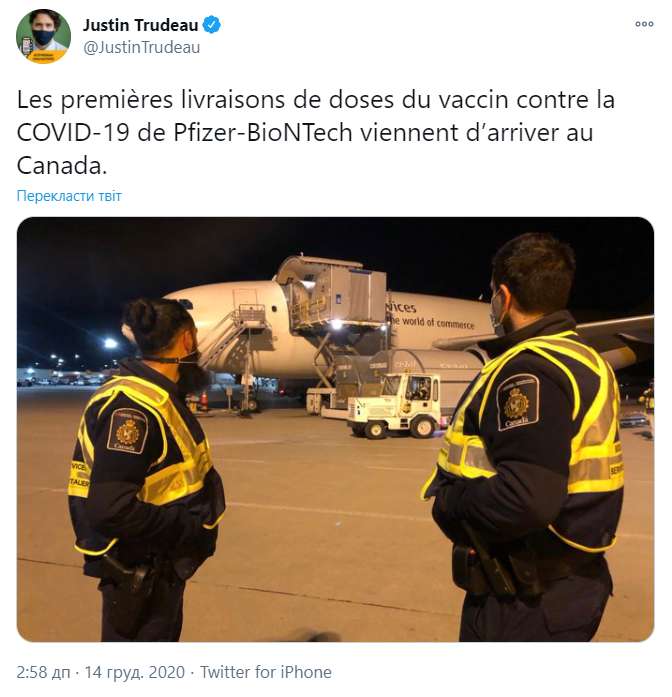Viewport: 672px width, 697px height.
Task: Select the word "Pfizer-BioNTech" in the tweet
Action: click(263, 133)
